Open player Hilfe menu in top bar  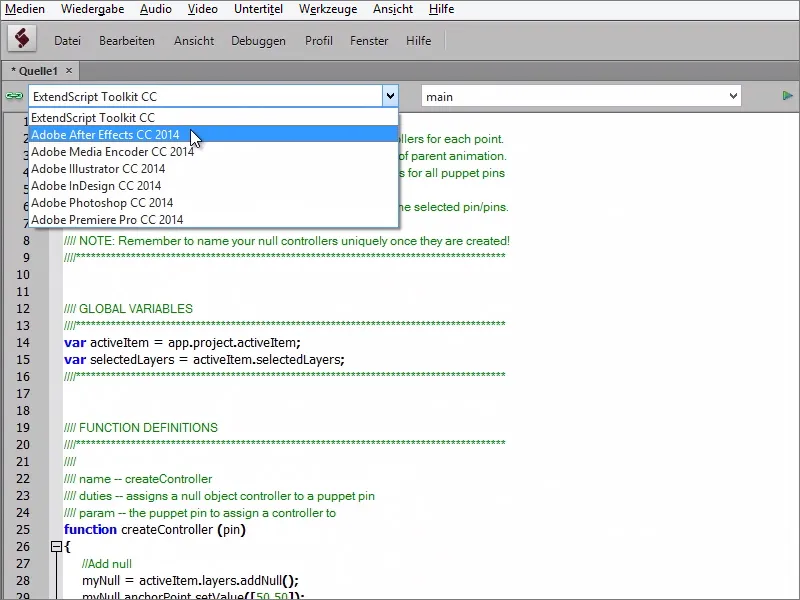[x=441, y=9]
